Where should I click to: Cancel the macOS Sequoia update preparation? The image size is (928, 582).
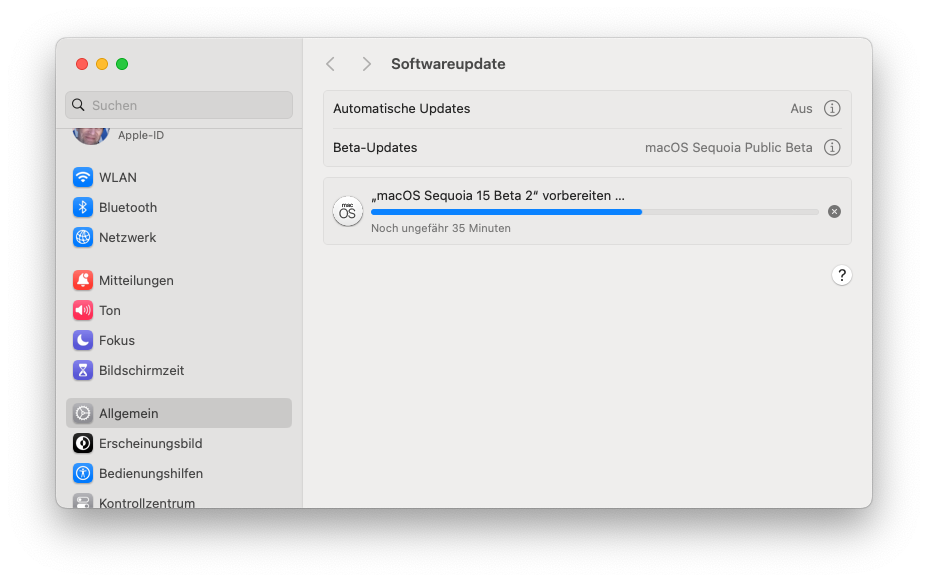pyautogui.click(x=835, y=211)
